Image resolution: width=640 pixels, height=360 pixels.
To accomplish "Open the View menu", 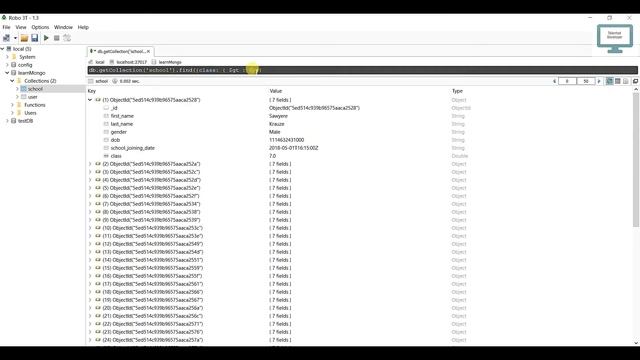I will coord(21,27).
